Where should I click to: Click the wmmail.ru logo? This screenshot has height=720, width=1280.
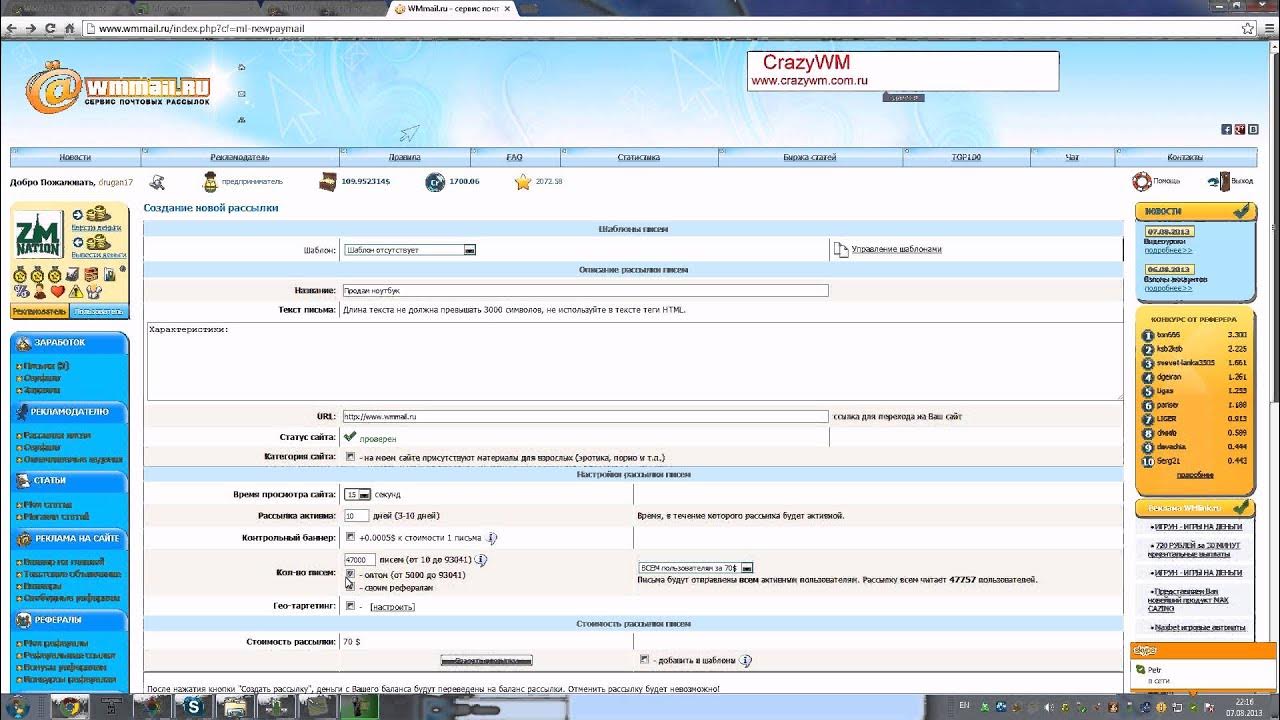pos(118,89)
